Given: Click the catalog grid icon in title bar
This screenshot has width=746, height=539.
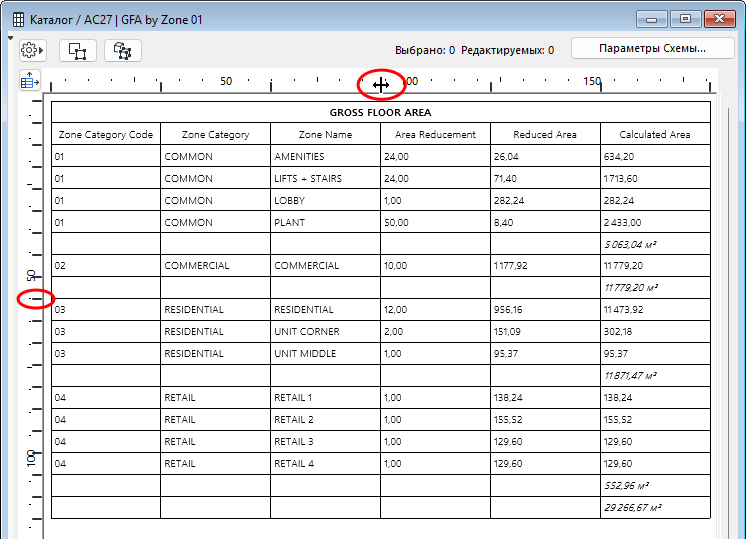Looking at the screenshot, I should [18, 20].
